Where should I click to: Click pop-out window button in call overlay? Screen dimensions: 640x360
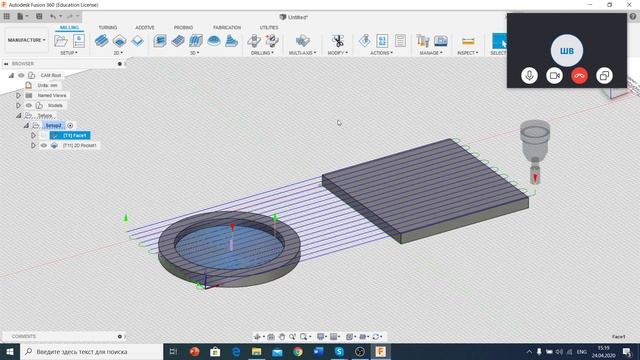(604, 76)
